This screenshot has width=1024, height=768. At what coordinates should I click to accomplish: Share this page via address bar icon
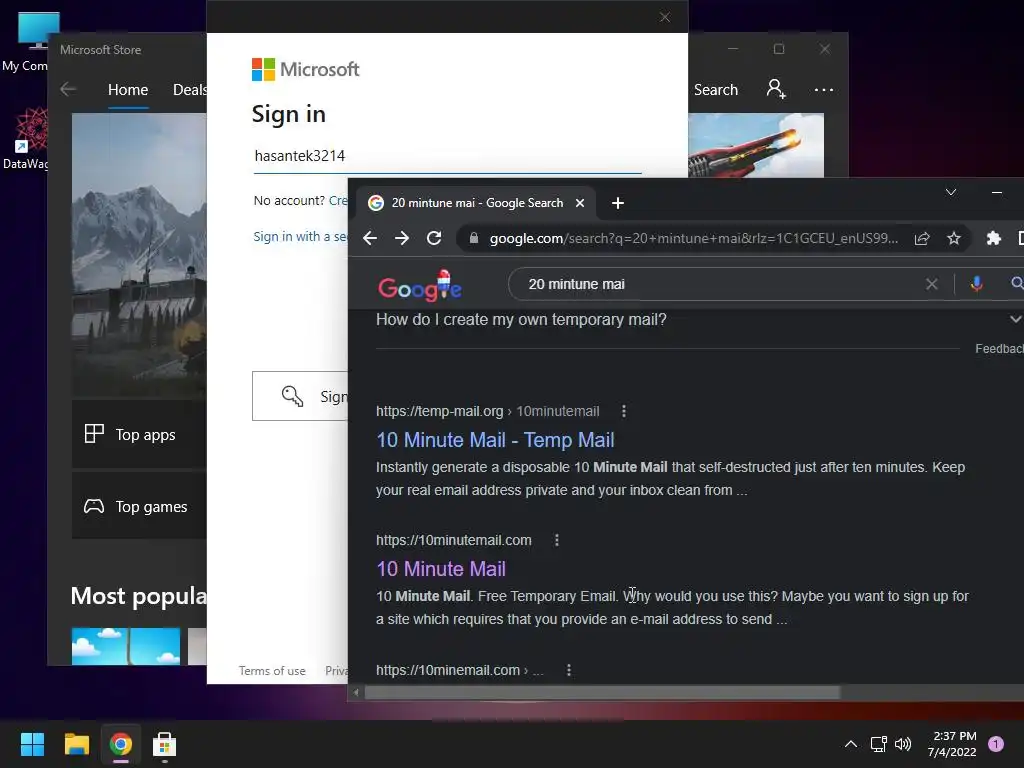[922, 238]
